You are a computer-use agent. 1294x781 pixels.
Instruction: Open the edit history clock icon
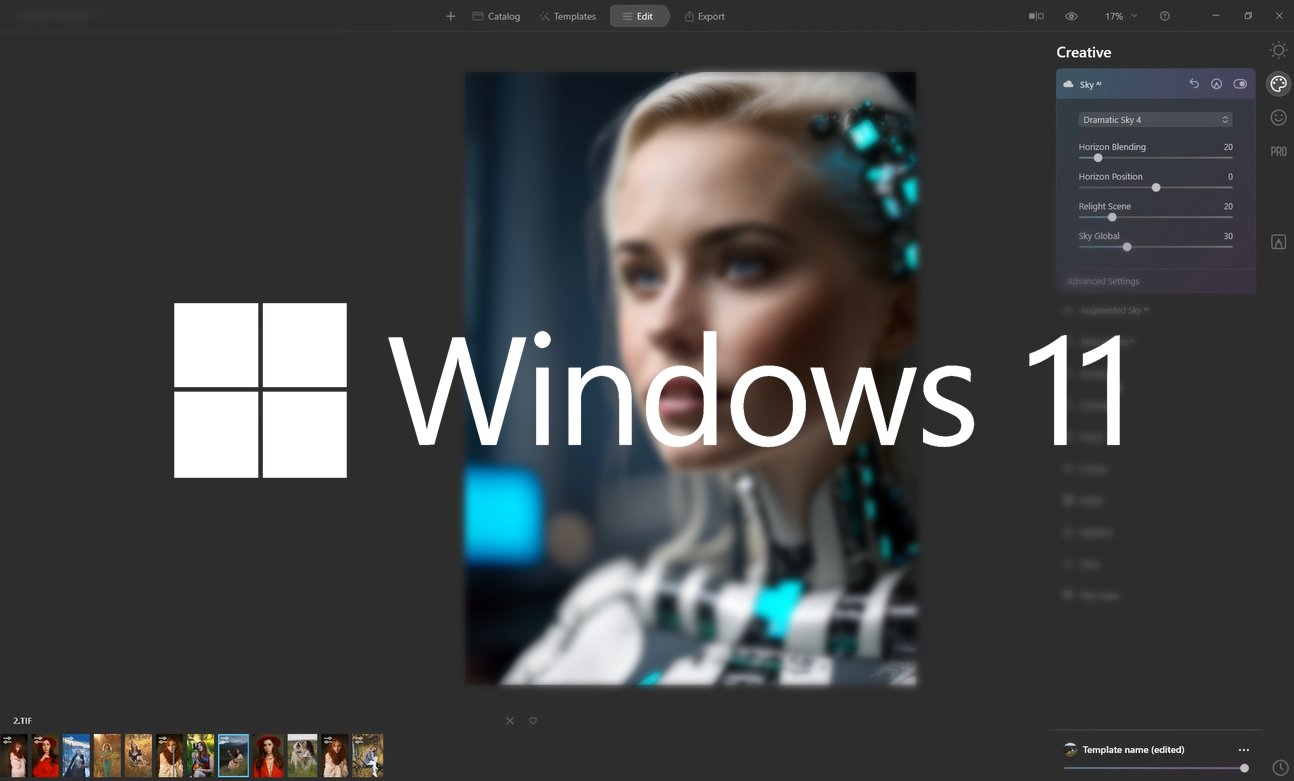pos(1280,768)
